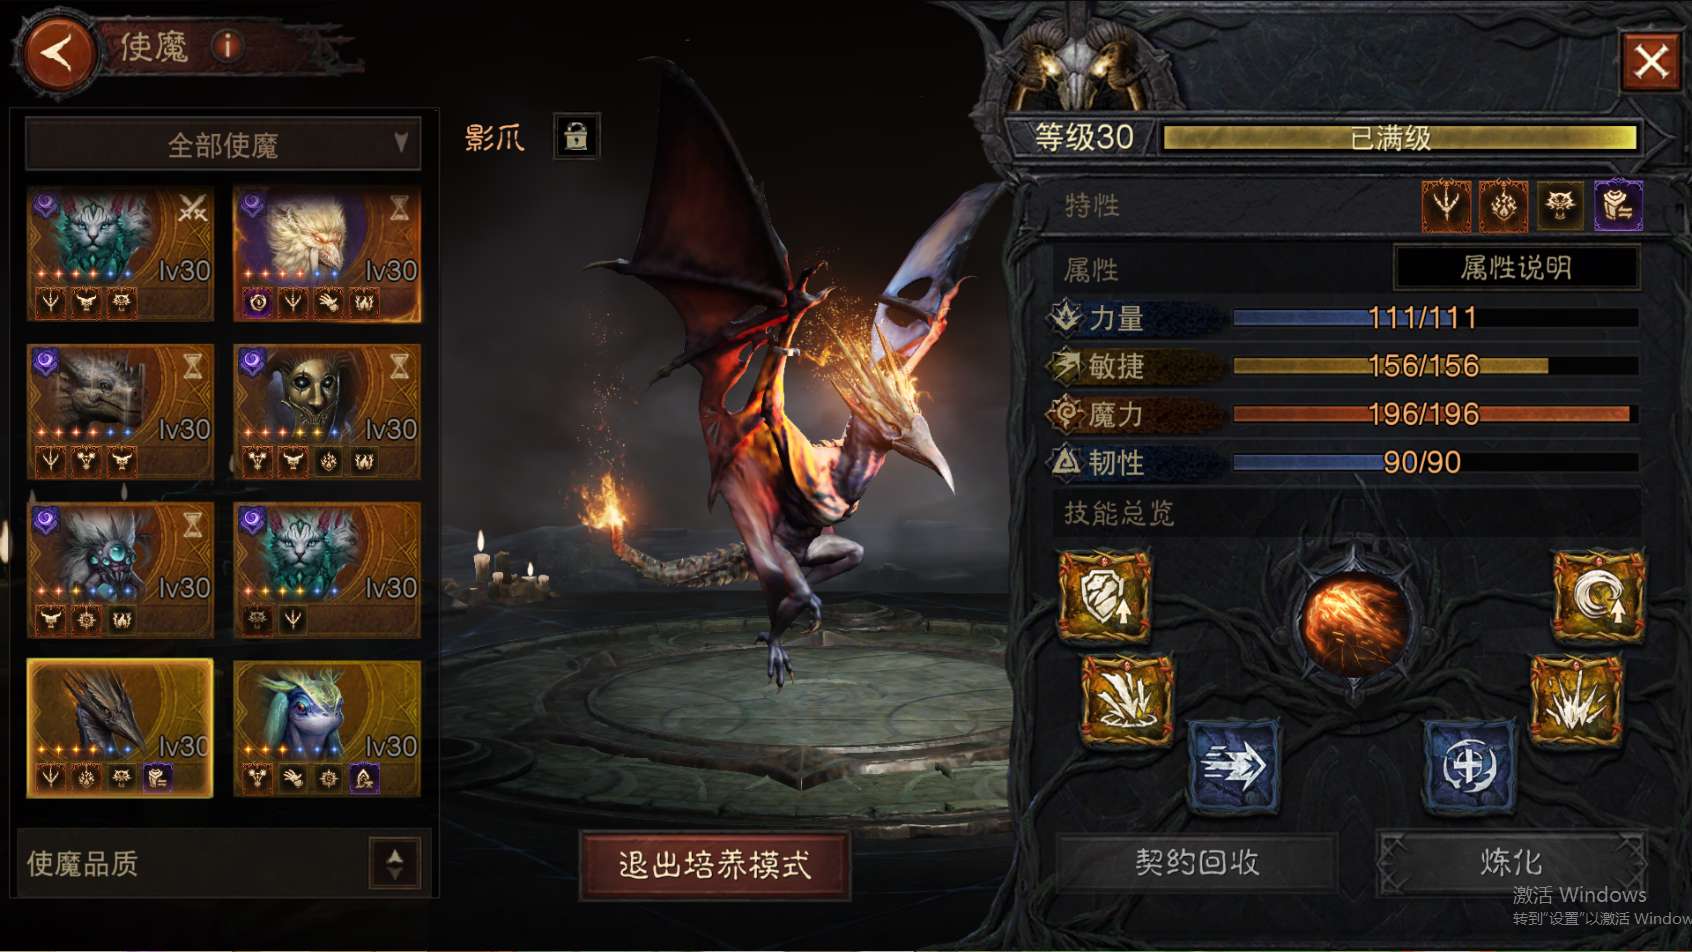Expand the 全部使魔 filter dropdown
The height and width of the screenshot is (952, 1692).
tap(223, 145)
